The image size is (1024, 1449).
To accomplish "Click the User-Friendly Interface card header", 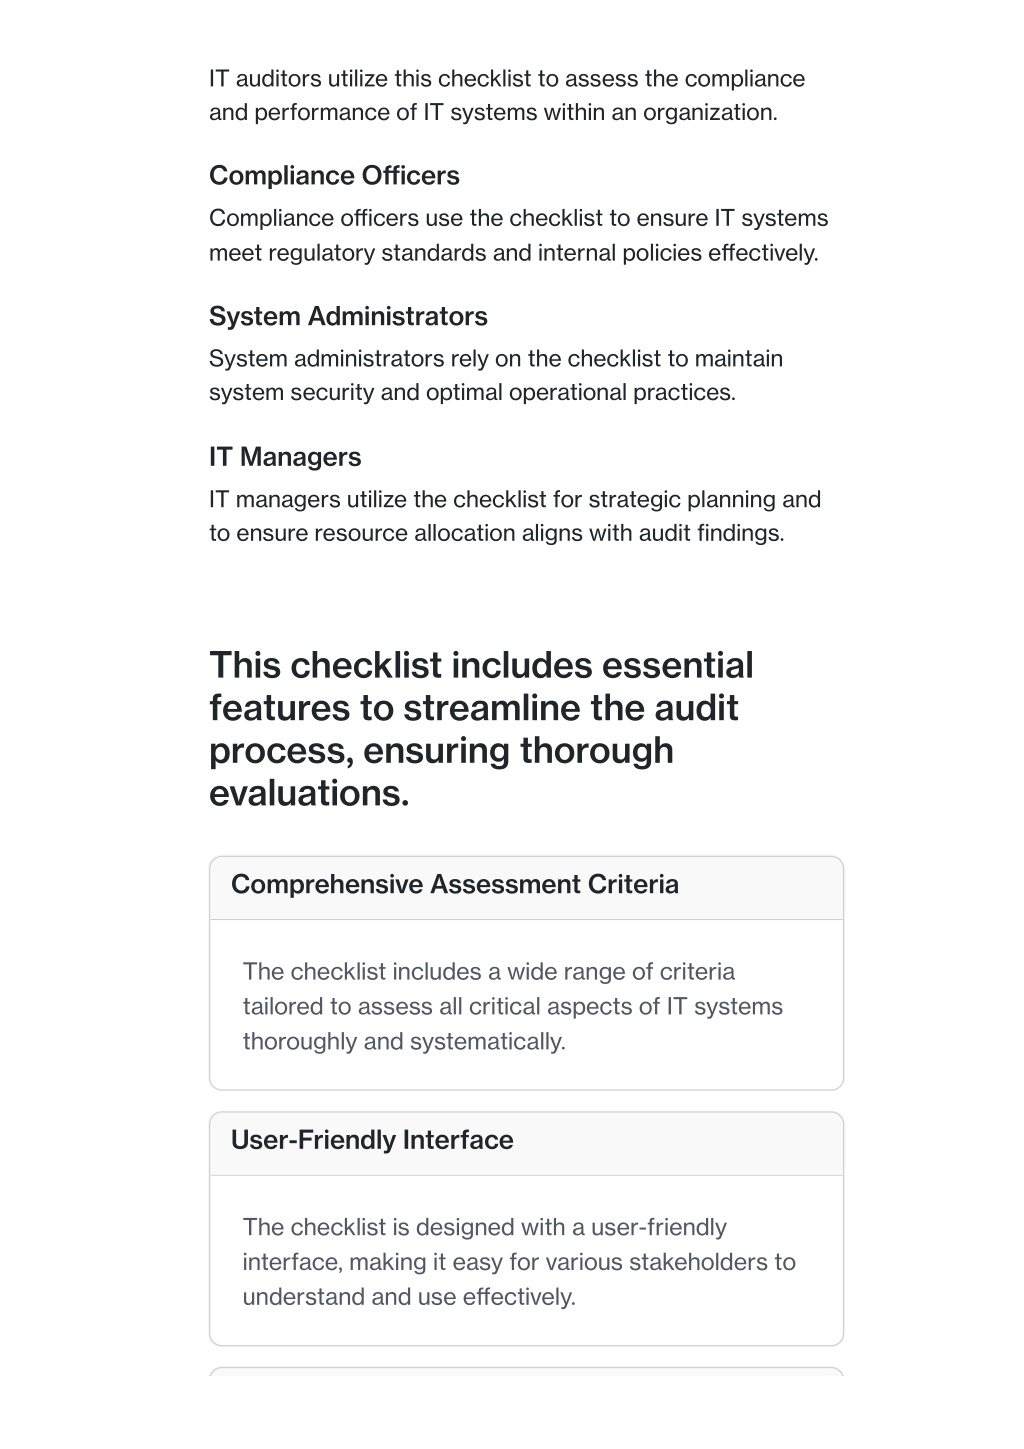I will tap(526, 1143).
